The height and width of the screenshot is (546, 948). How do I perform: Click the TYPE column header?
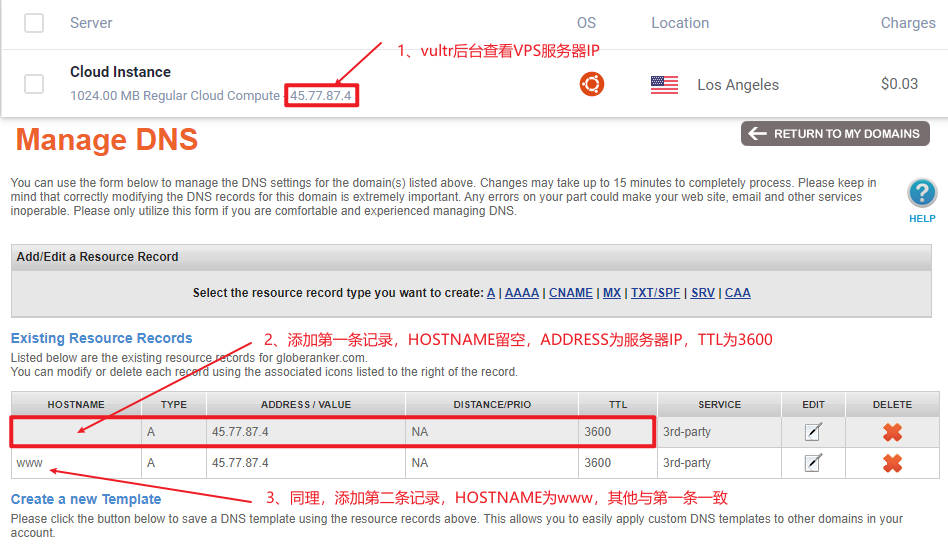pos(174,405)
